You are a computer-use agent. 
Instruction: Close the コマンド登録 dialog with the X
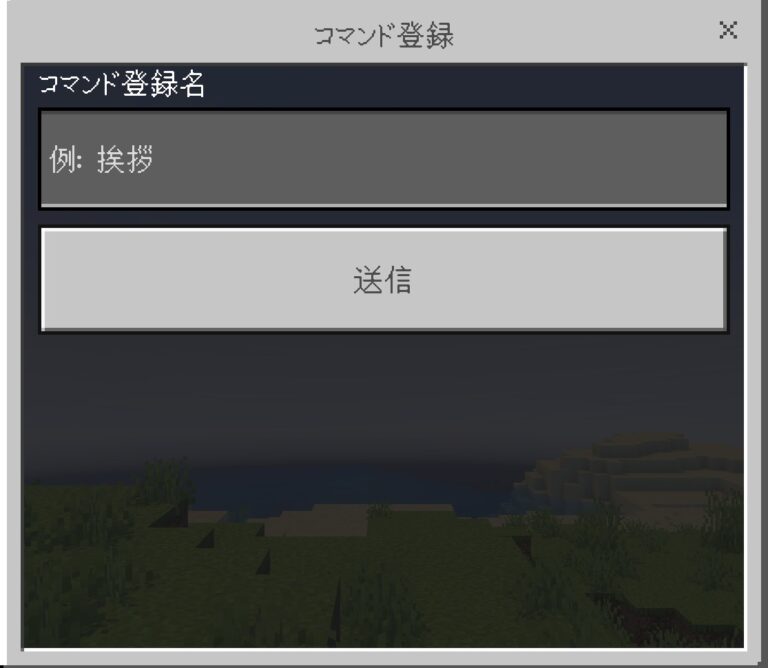pyautogui.click(x=728, y=30)
